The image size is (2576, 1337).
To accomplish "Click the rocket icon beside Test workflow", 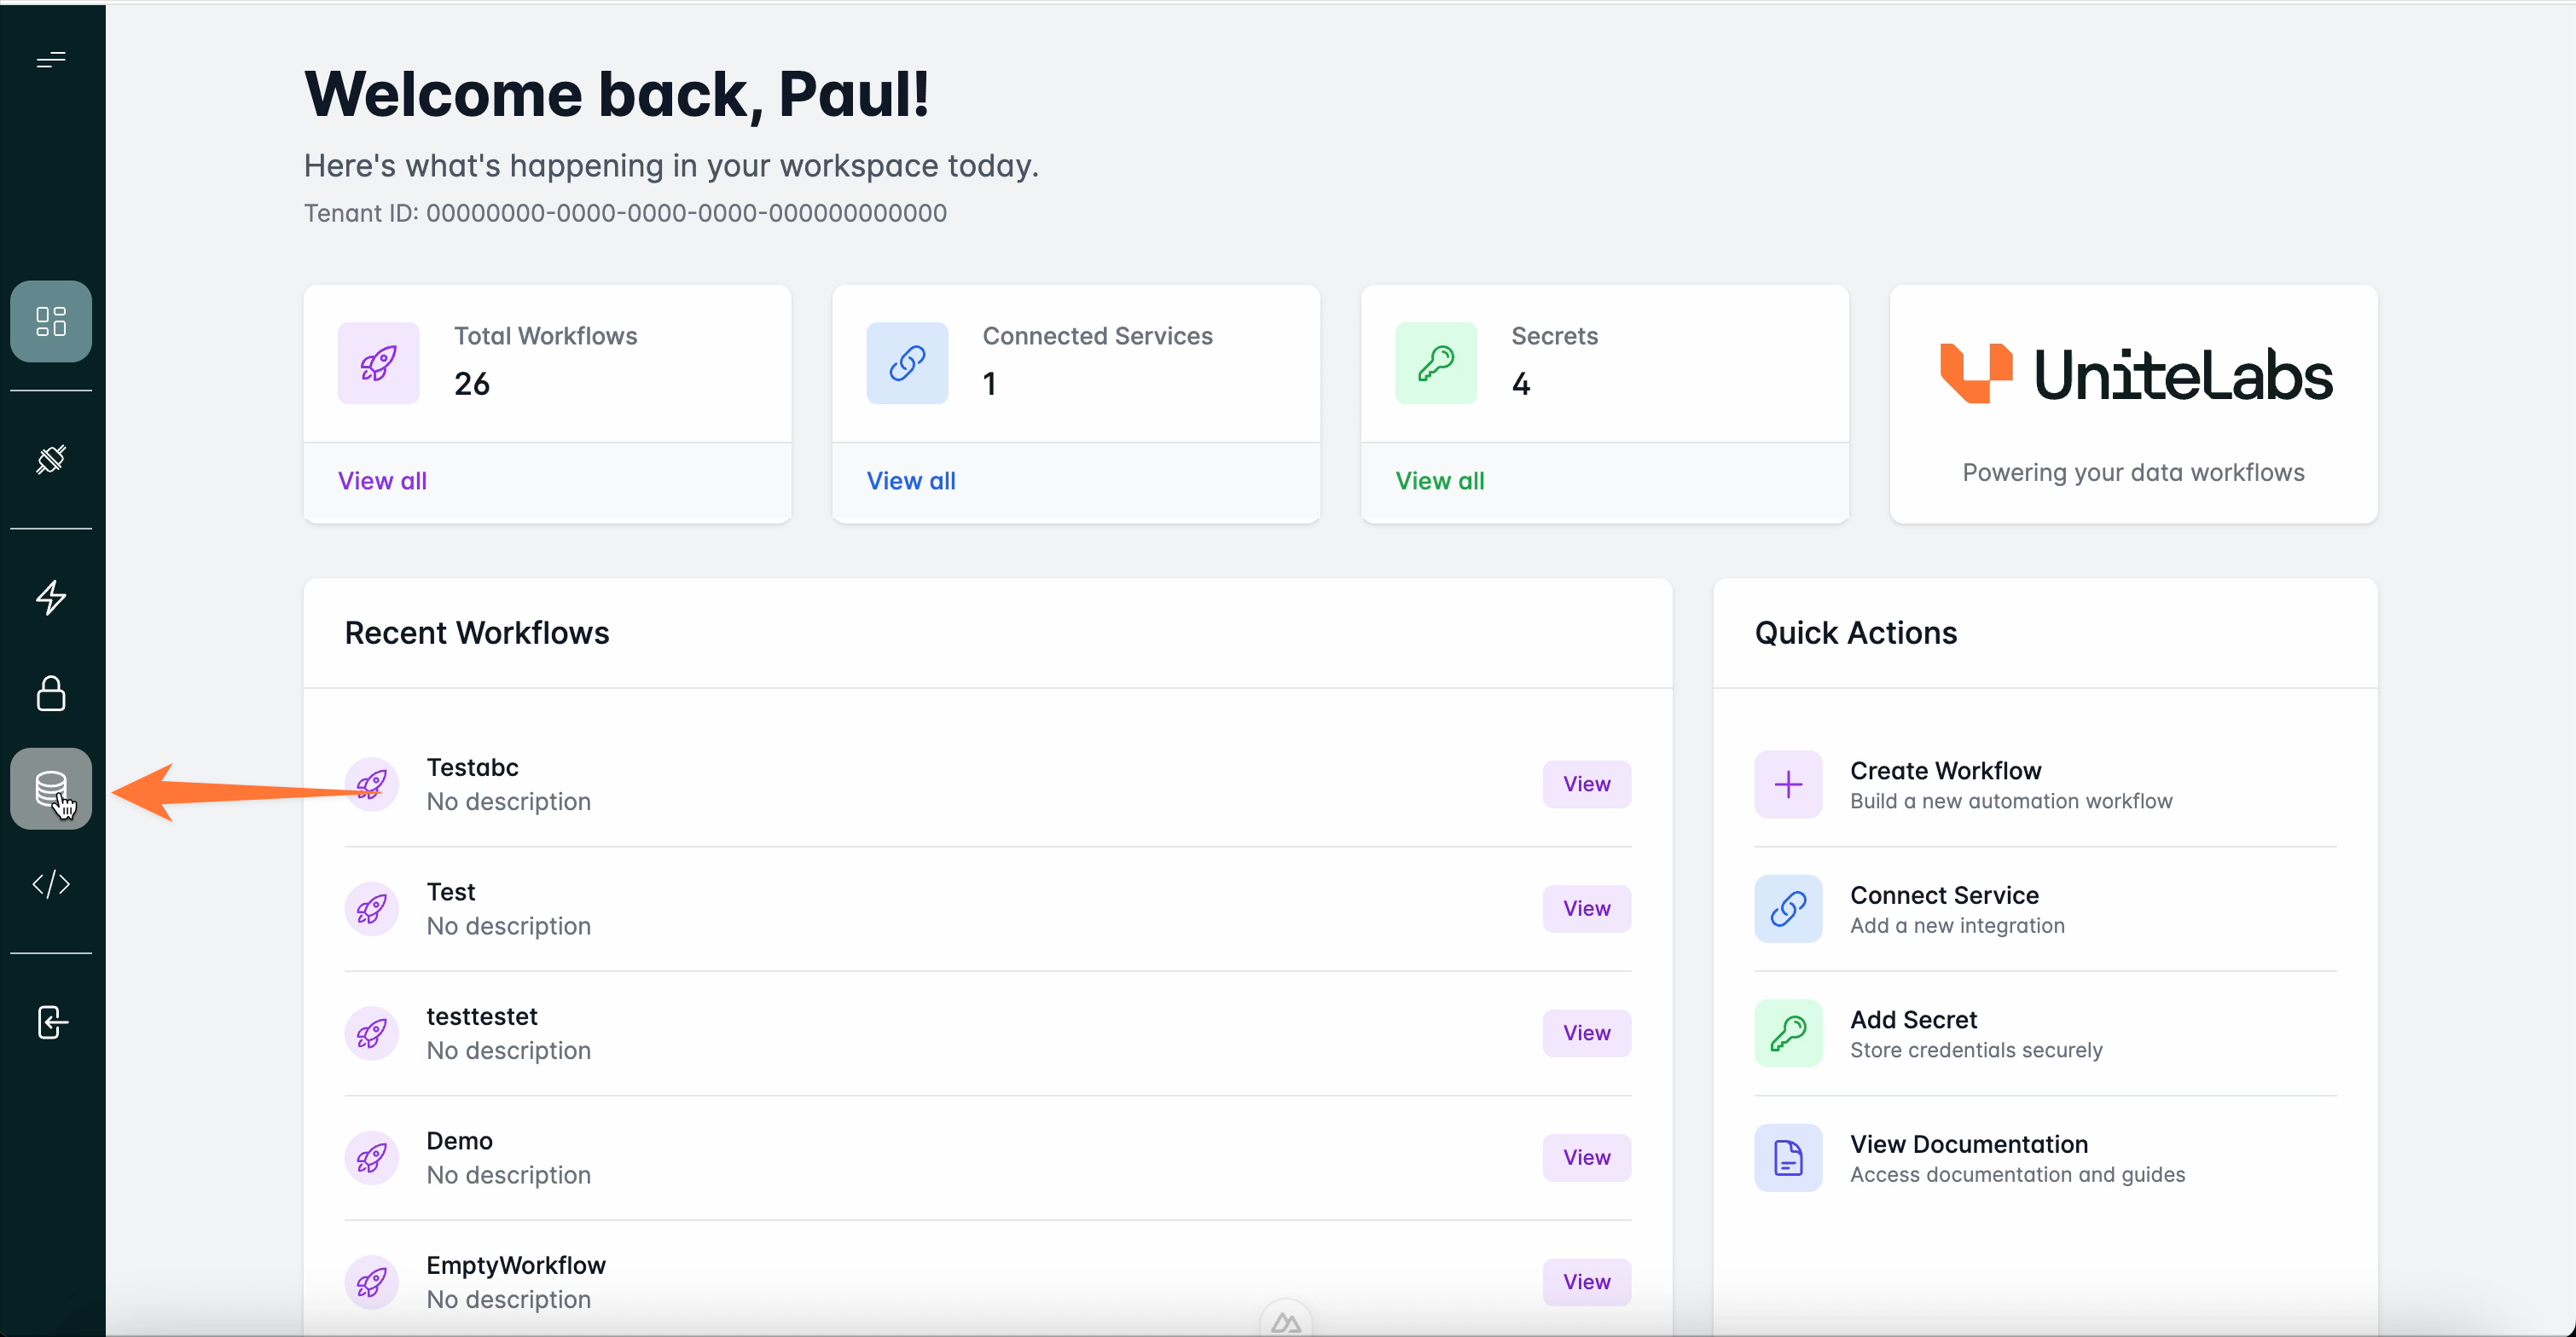I will point(372,909).
